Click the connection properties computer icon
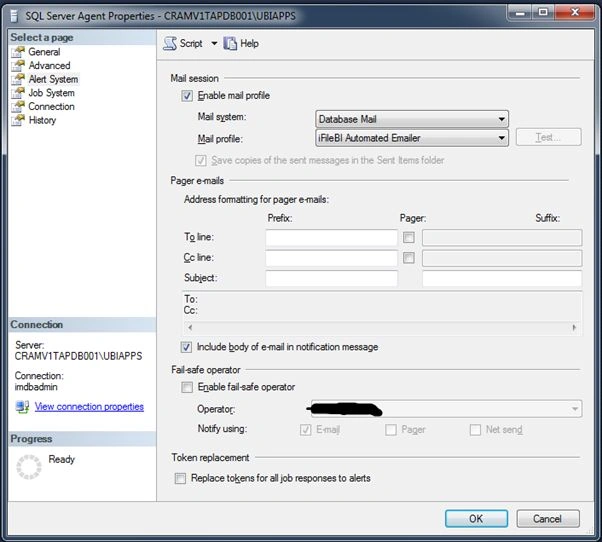Screen dimensions: 602x542 (x=22, y=407)
